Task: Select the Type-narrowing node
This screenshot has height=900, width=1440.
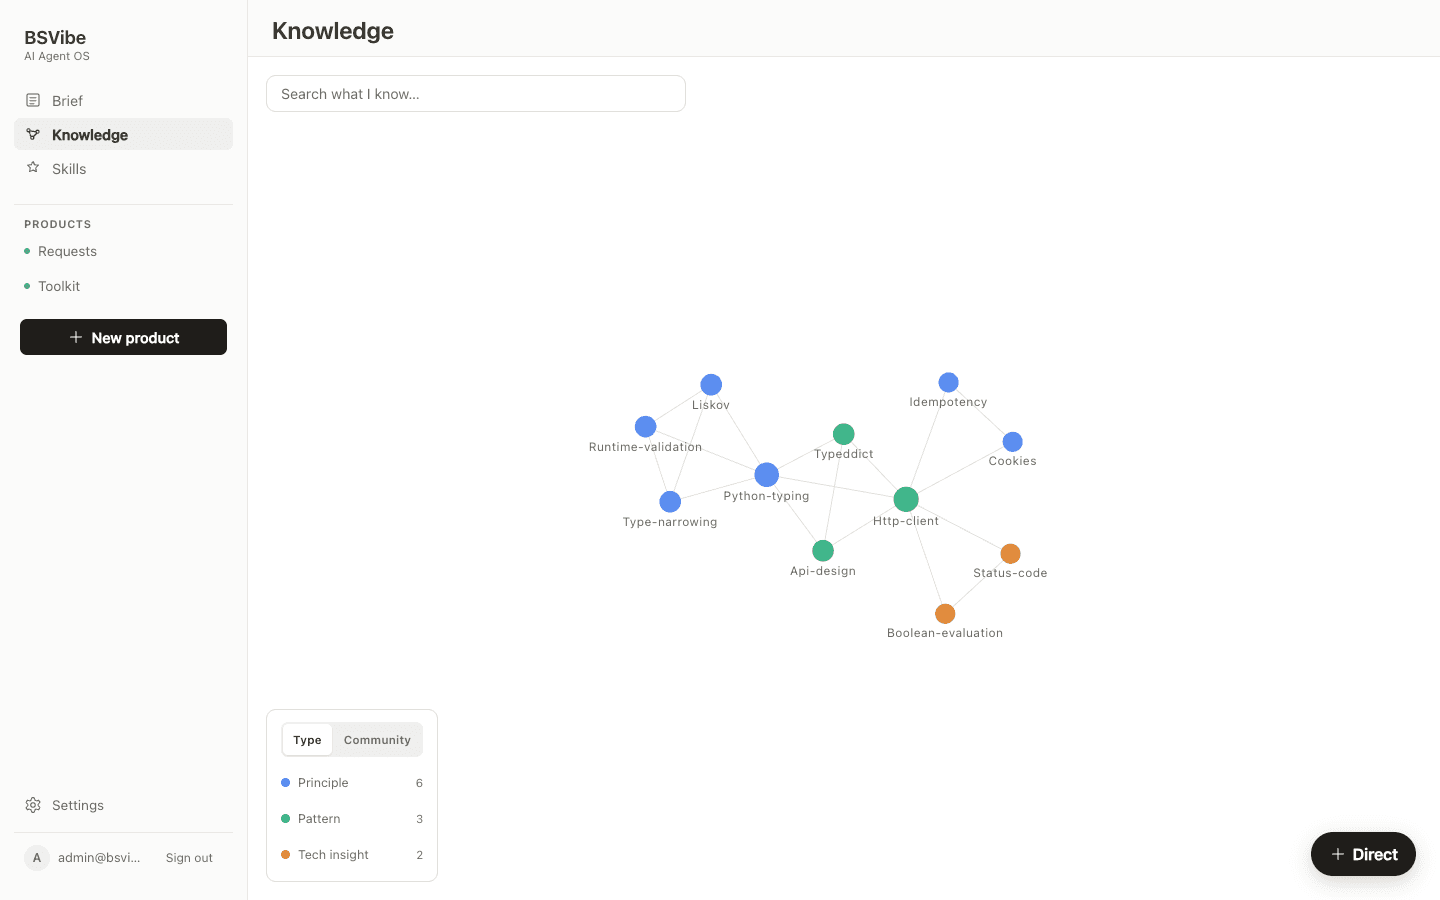Action: pyautogui.click(x=670, y=502)
